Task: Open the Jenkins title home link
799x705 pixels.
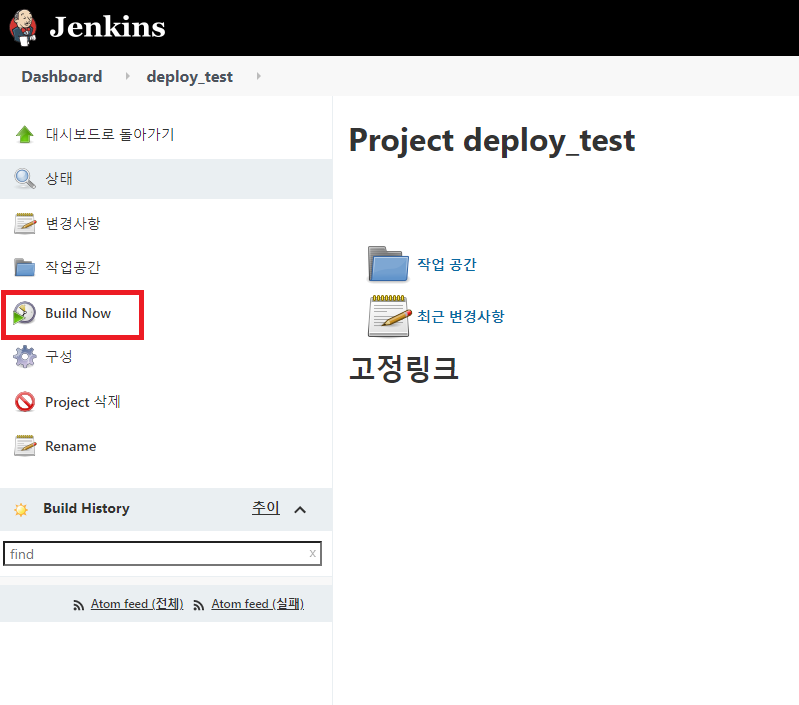Action: click(107, 26)
